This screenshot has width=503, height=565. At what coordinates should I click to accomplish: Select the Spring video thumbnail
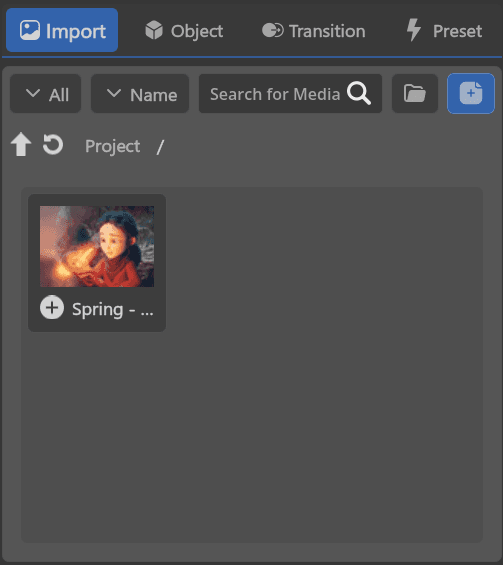pyautogui.click(x=97, y=246)
